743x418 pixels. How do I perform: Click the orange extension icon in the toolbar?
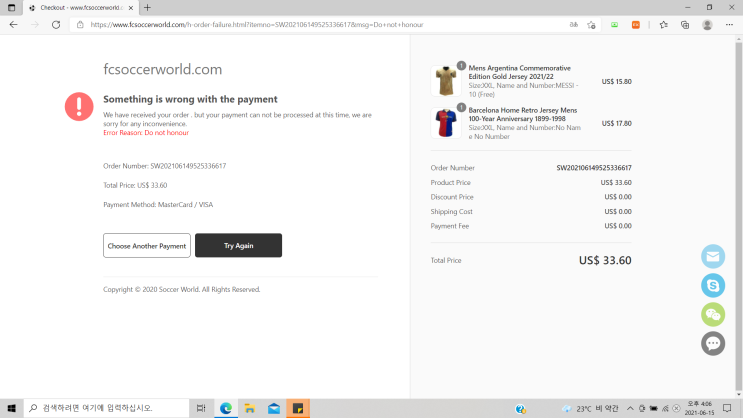(x=636, y=25)
